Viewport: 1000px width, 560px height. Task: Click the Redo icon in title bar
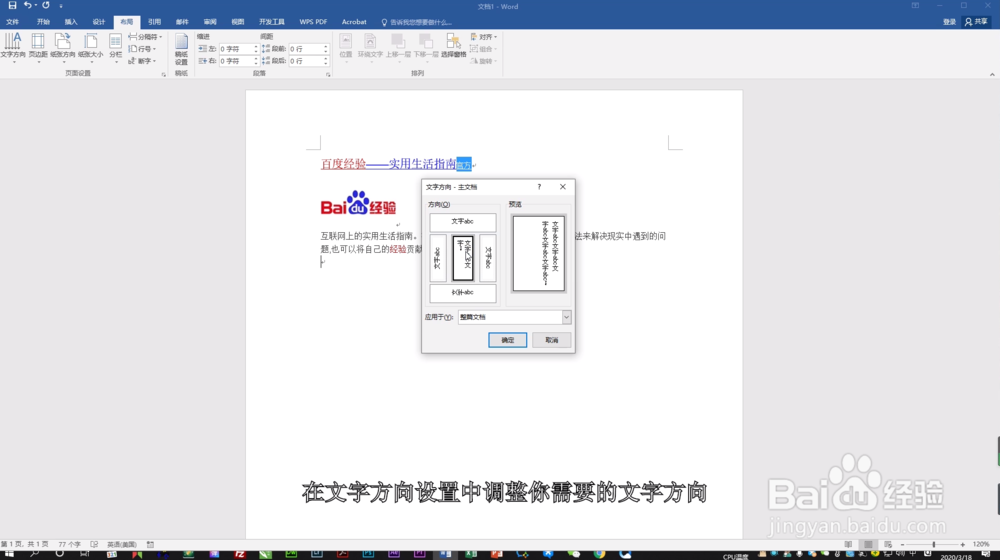pyautogui.click(x=46, y=5)
